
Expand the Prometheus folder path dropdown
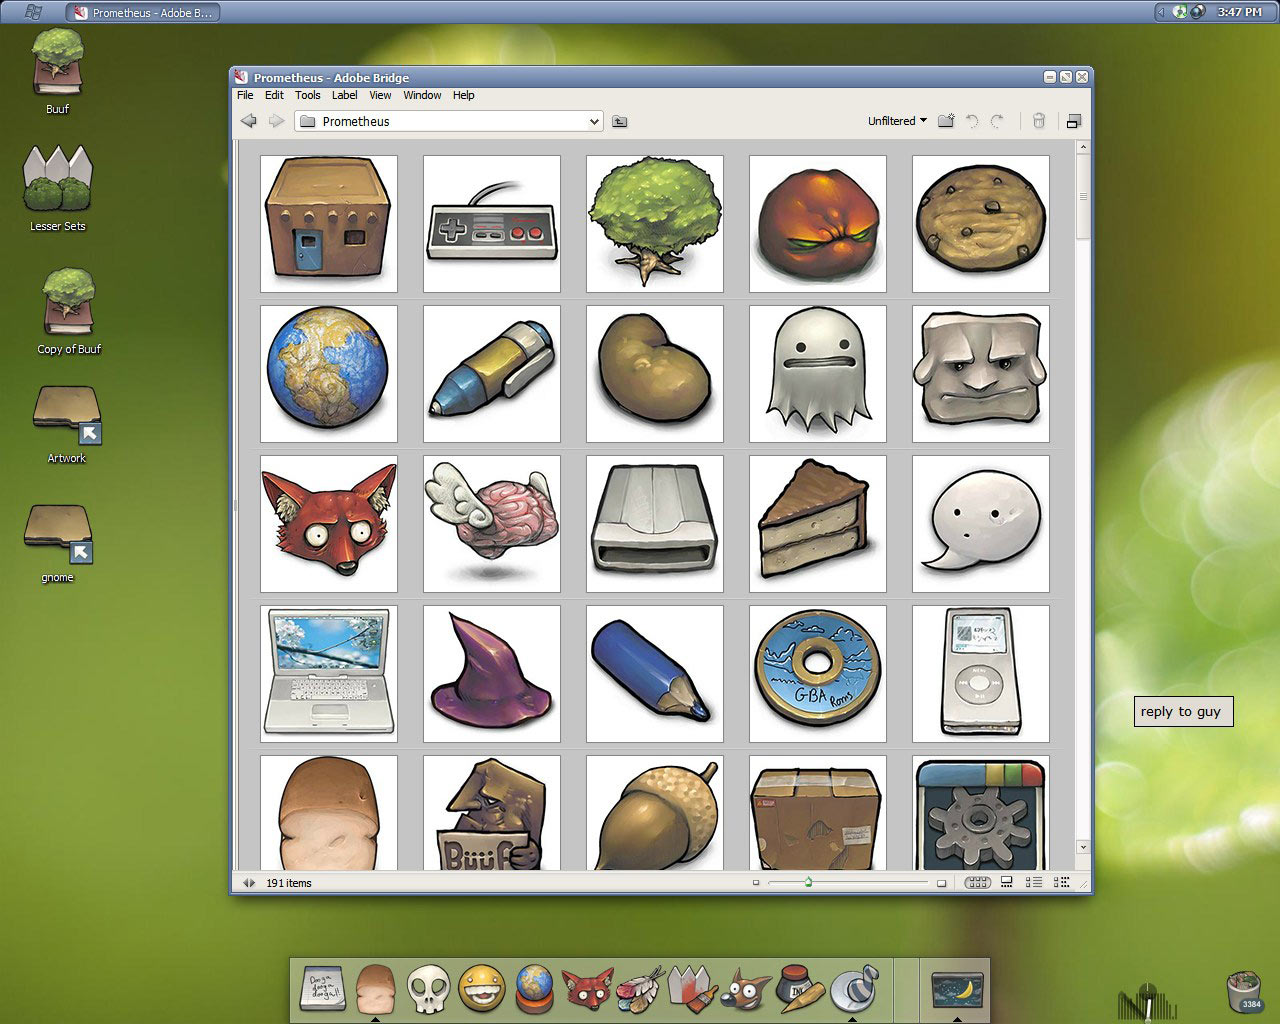594,121
